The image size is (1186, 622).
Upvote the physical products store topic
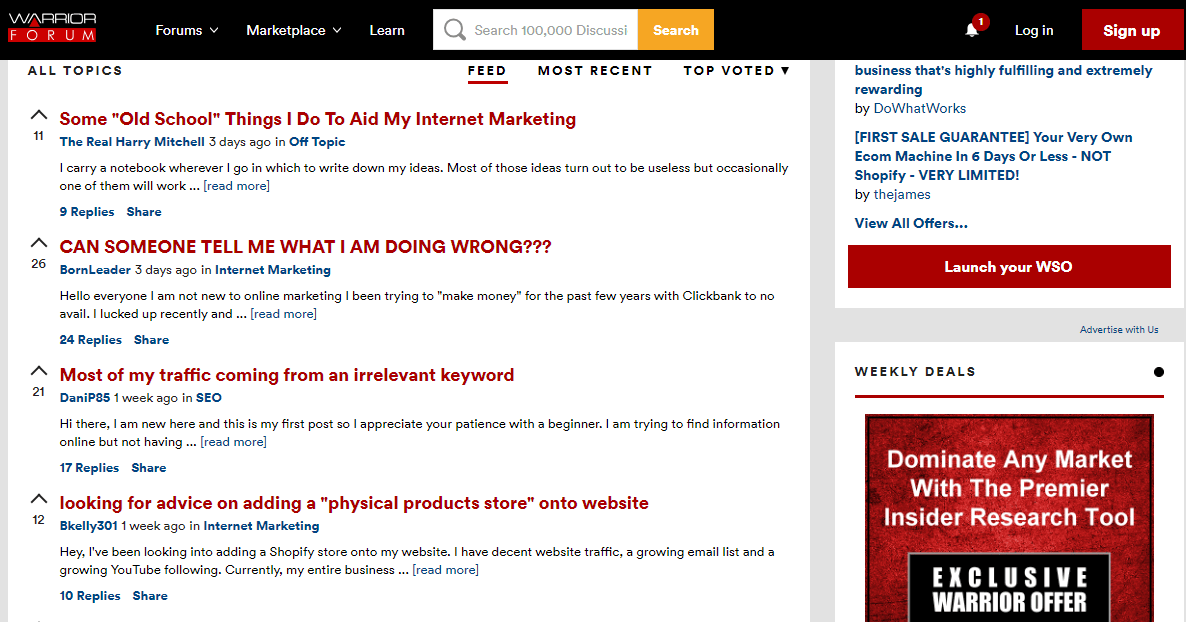pos(39,498)
